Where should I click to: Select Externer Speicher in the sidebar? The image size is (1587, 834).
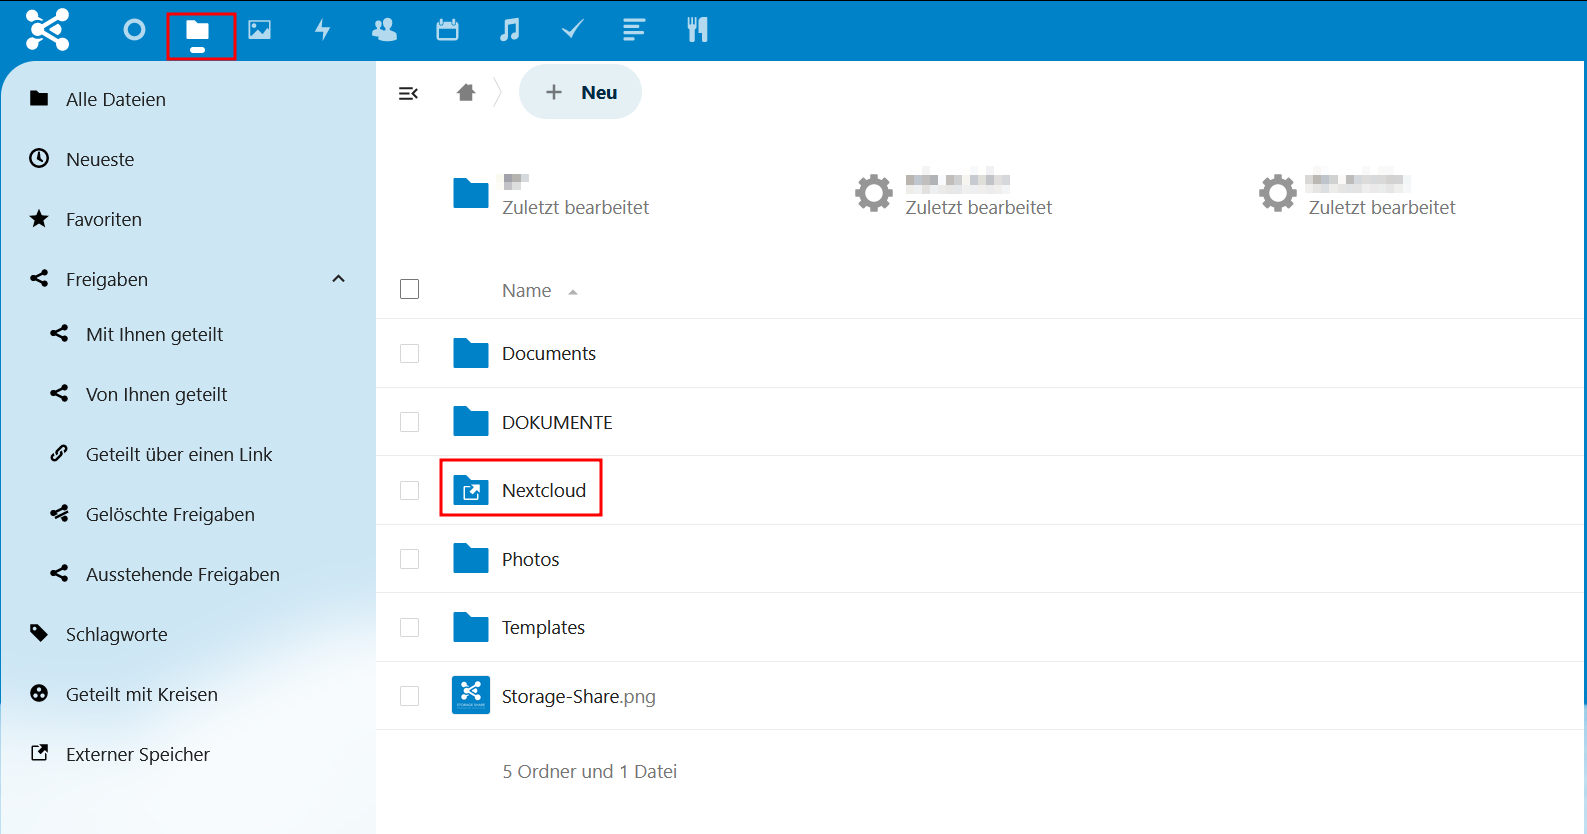click(138, 754)
